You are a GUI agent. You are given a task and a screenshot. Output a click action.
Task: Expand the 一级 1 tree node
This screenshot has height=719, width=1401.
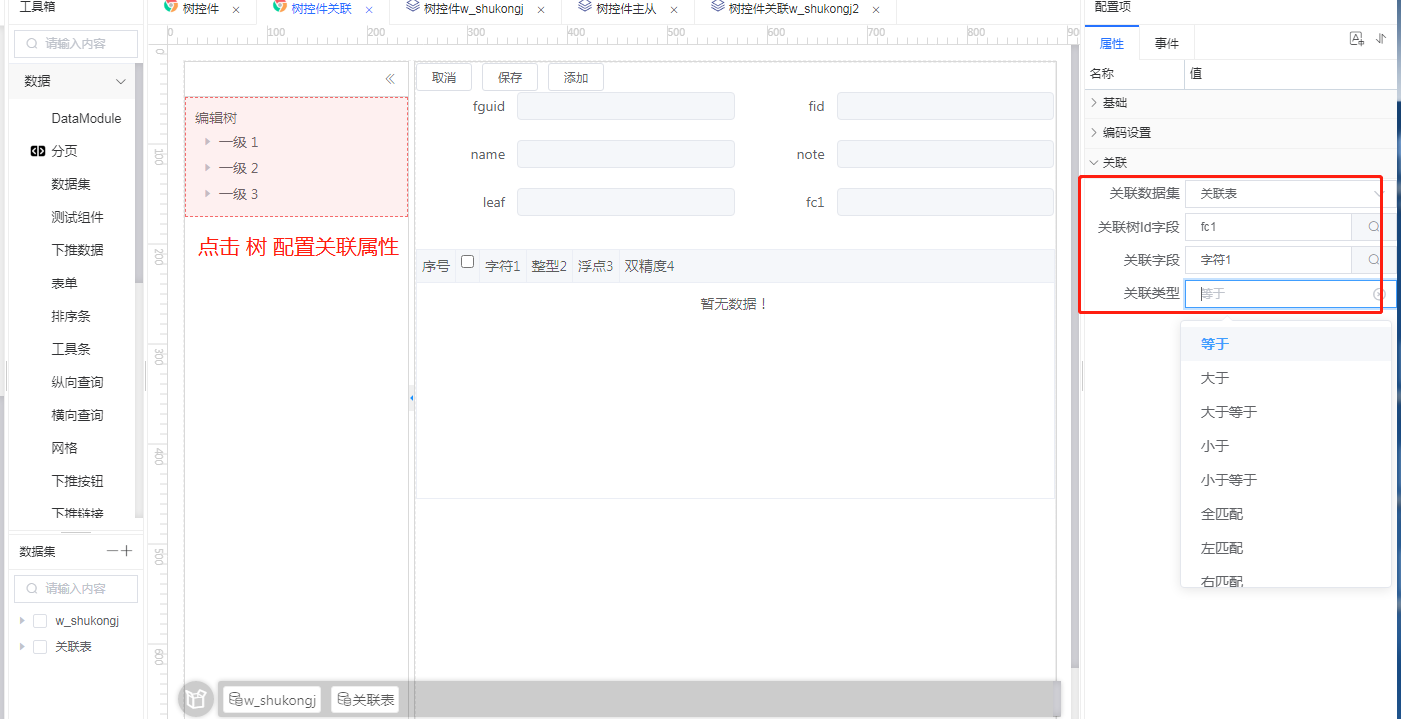(207, 142)
